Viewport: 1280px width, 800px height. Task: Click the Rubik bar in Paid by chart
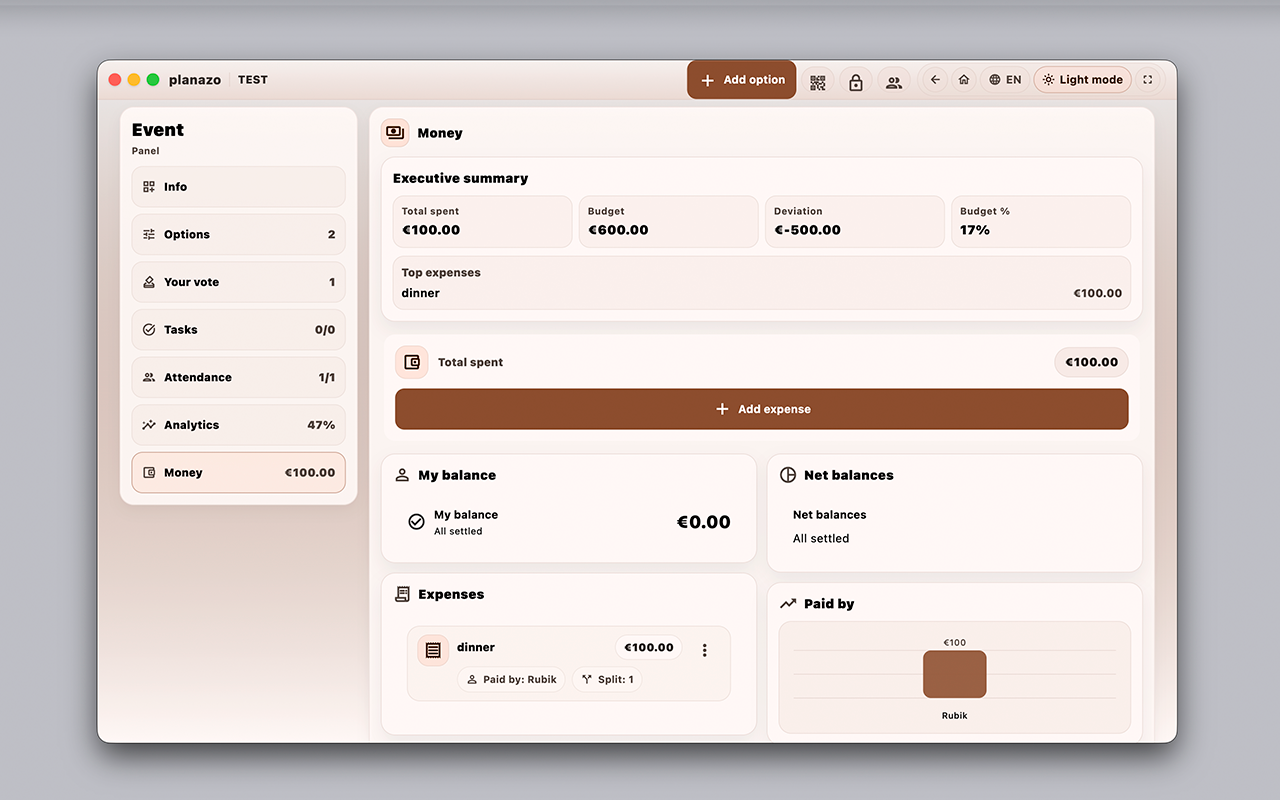point(955,674)
